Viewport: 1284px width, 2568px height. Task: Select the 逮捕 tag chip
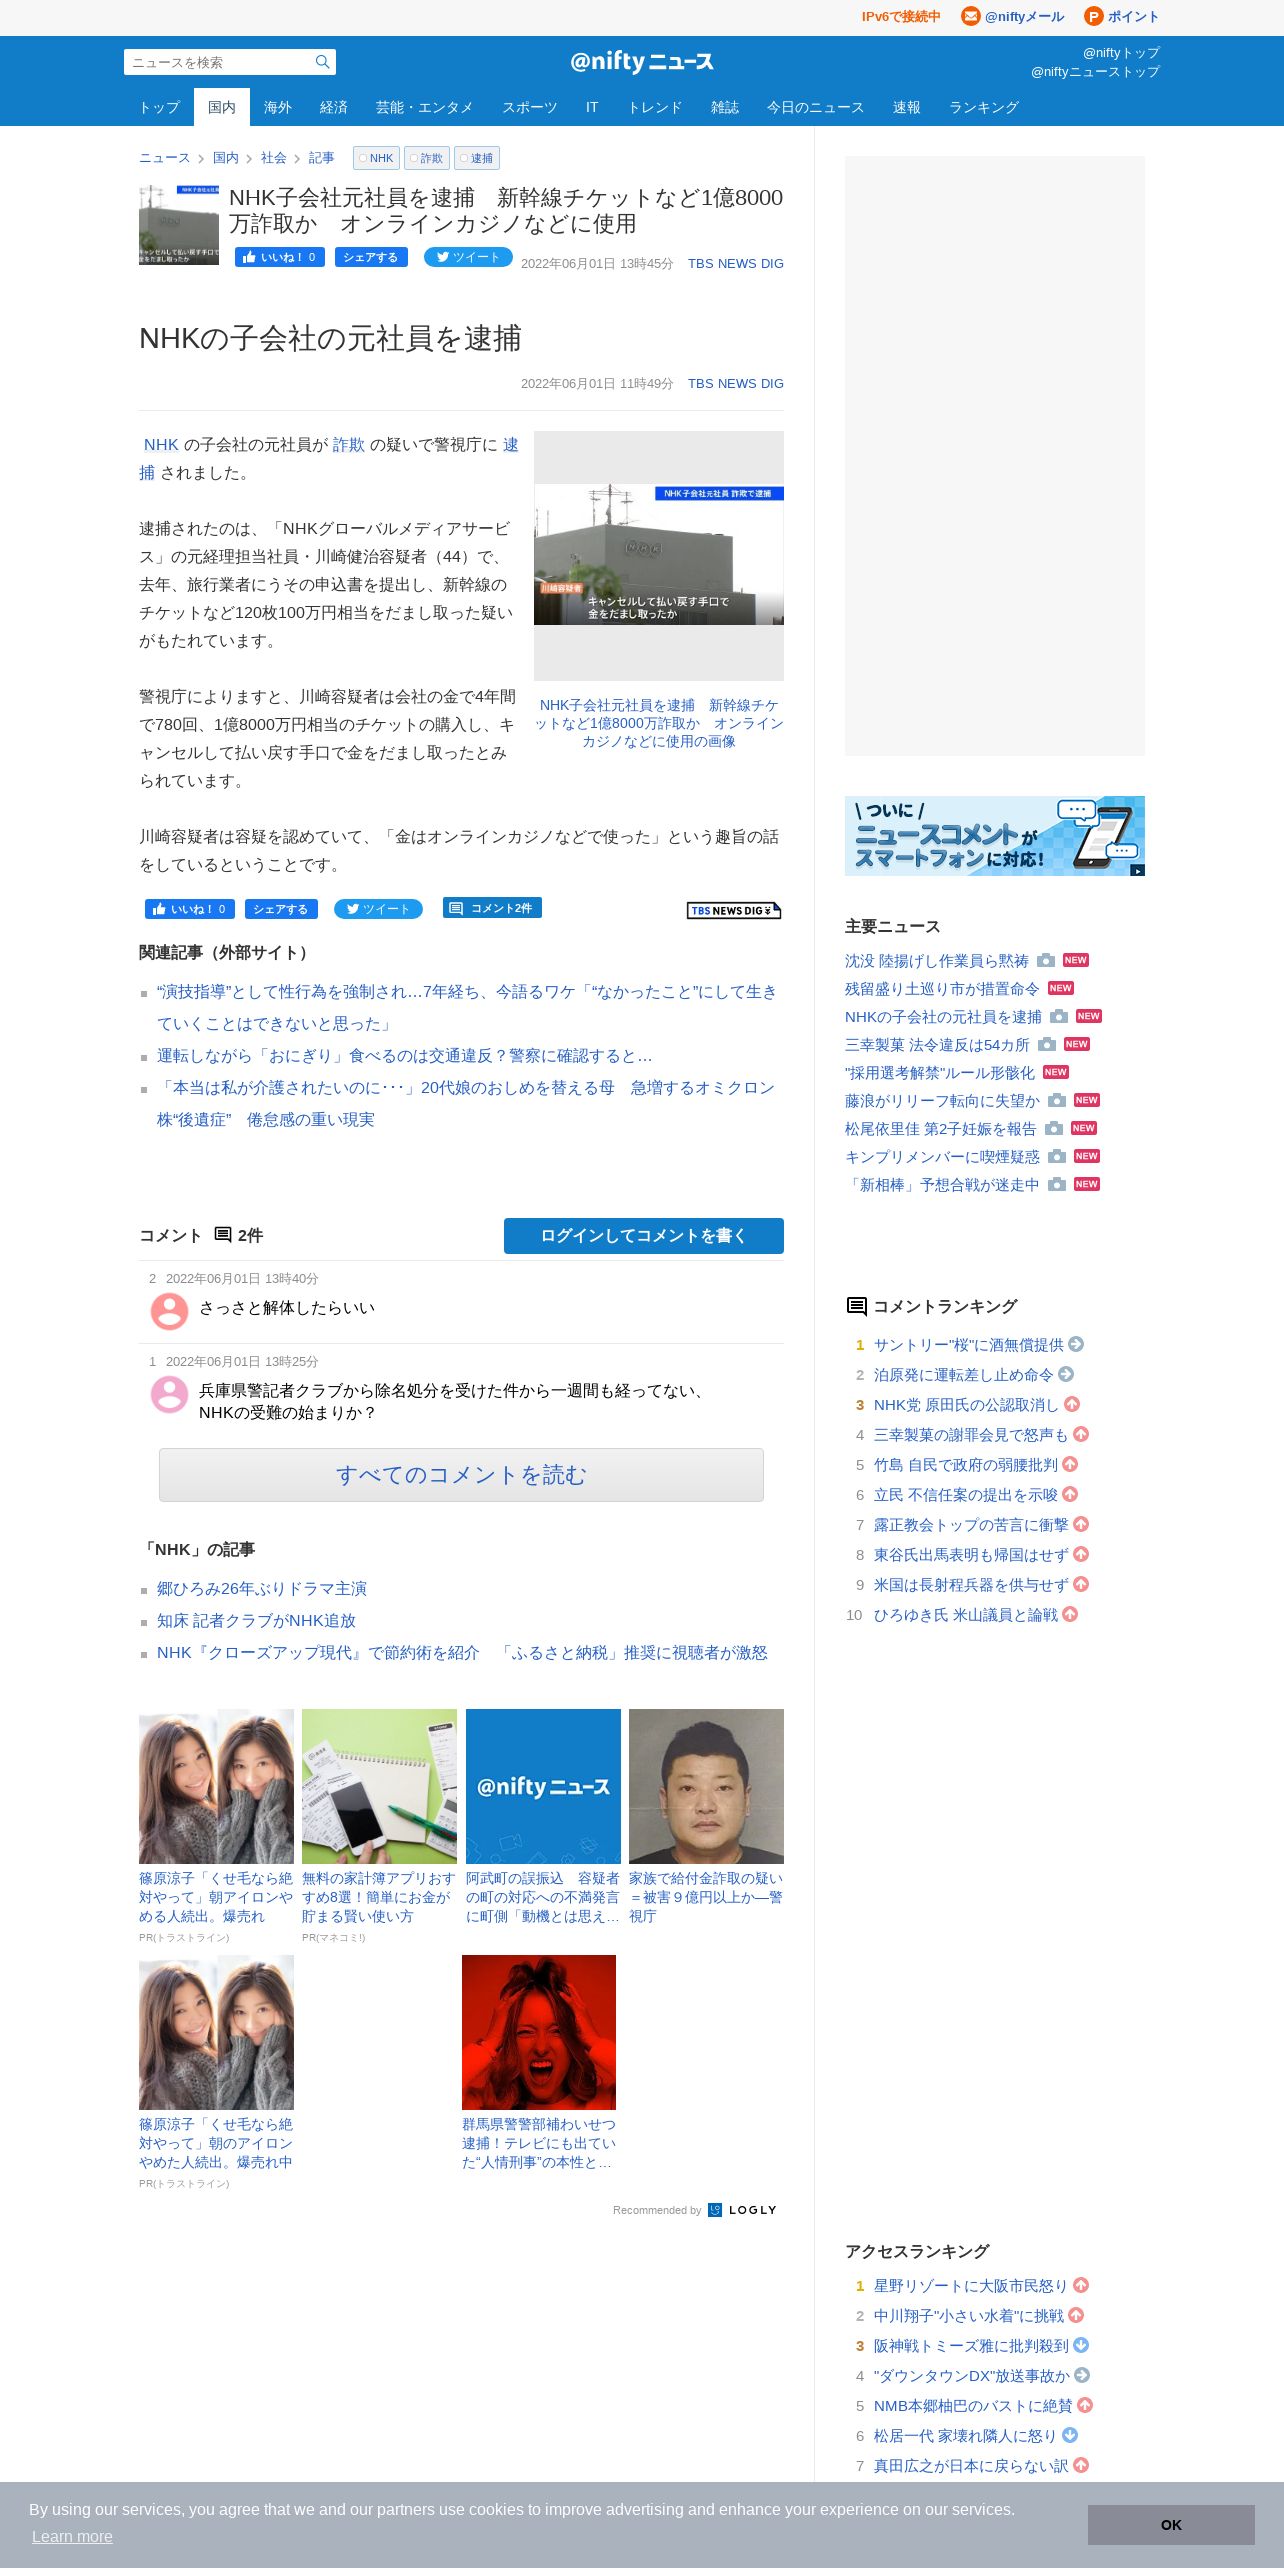477,158
